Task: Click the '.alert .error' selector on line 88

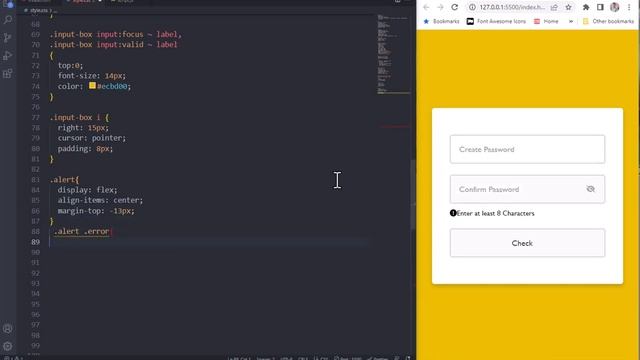Action: 82,231
